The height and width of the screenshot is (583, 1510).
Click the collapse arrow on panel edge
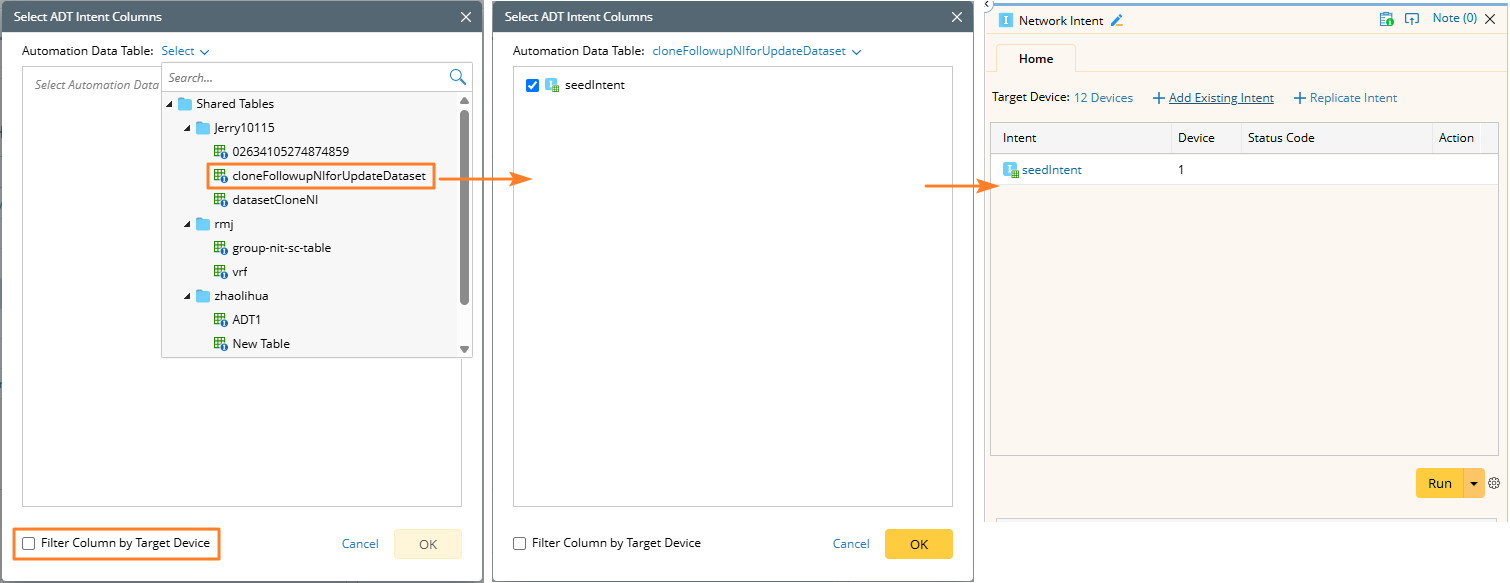988,4
